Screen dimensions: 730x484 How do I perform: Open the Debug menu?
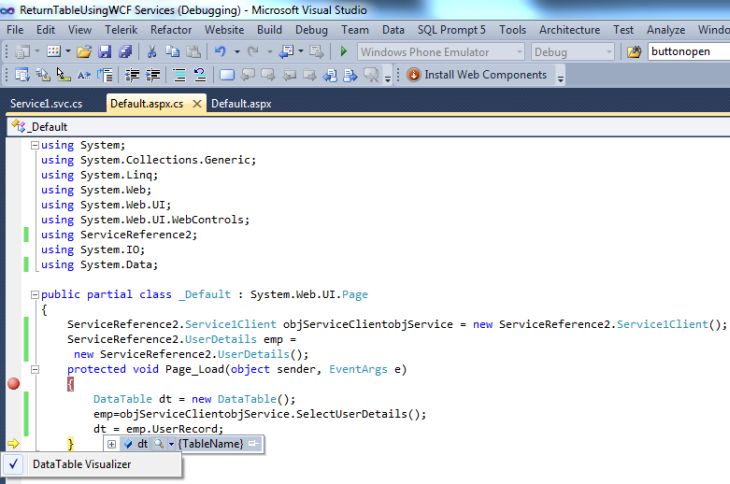pos(311,30)
